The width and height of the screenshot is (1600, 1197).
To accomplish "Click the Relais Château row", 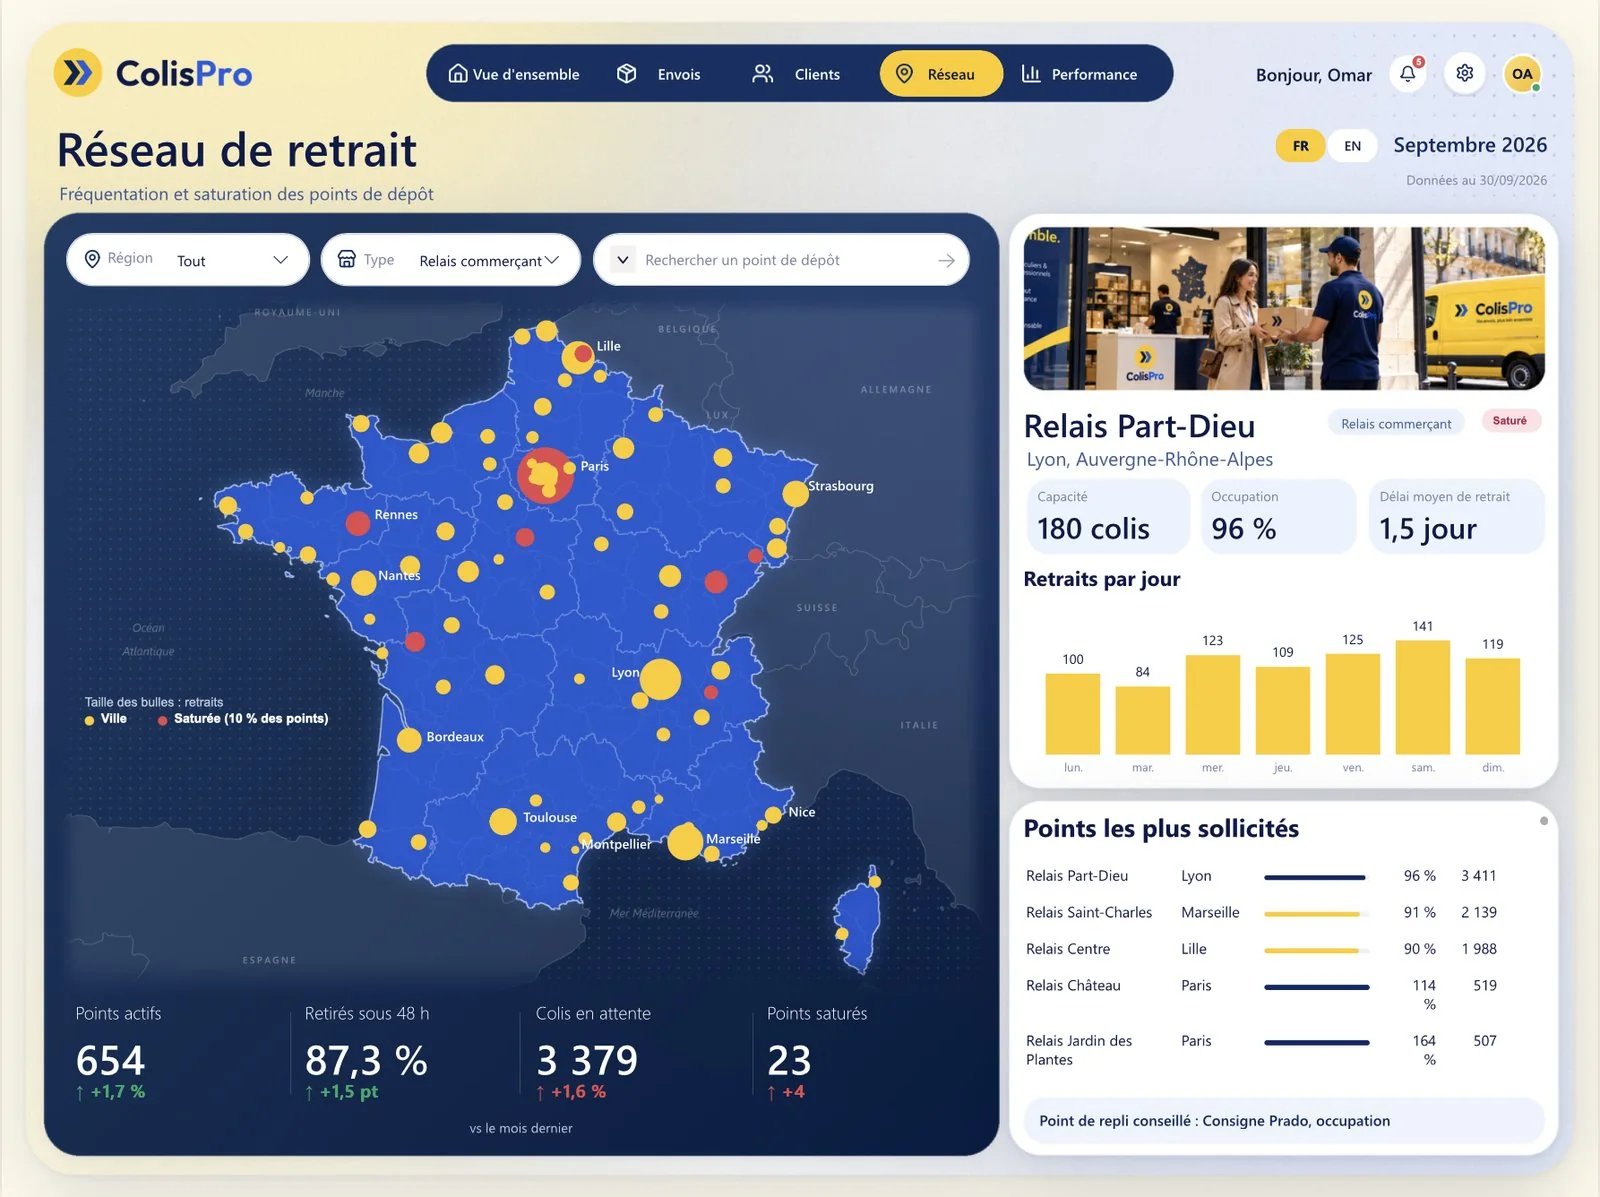I will click(x=1262, y=994).
